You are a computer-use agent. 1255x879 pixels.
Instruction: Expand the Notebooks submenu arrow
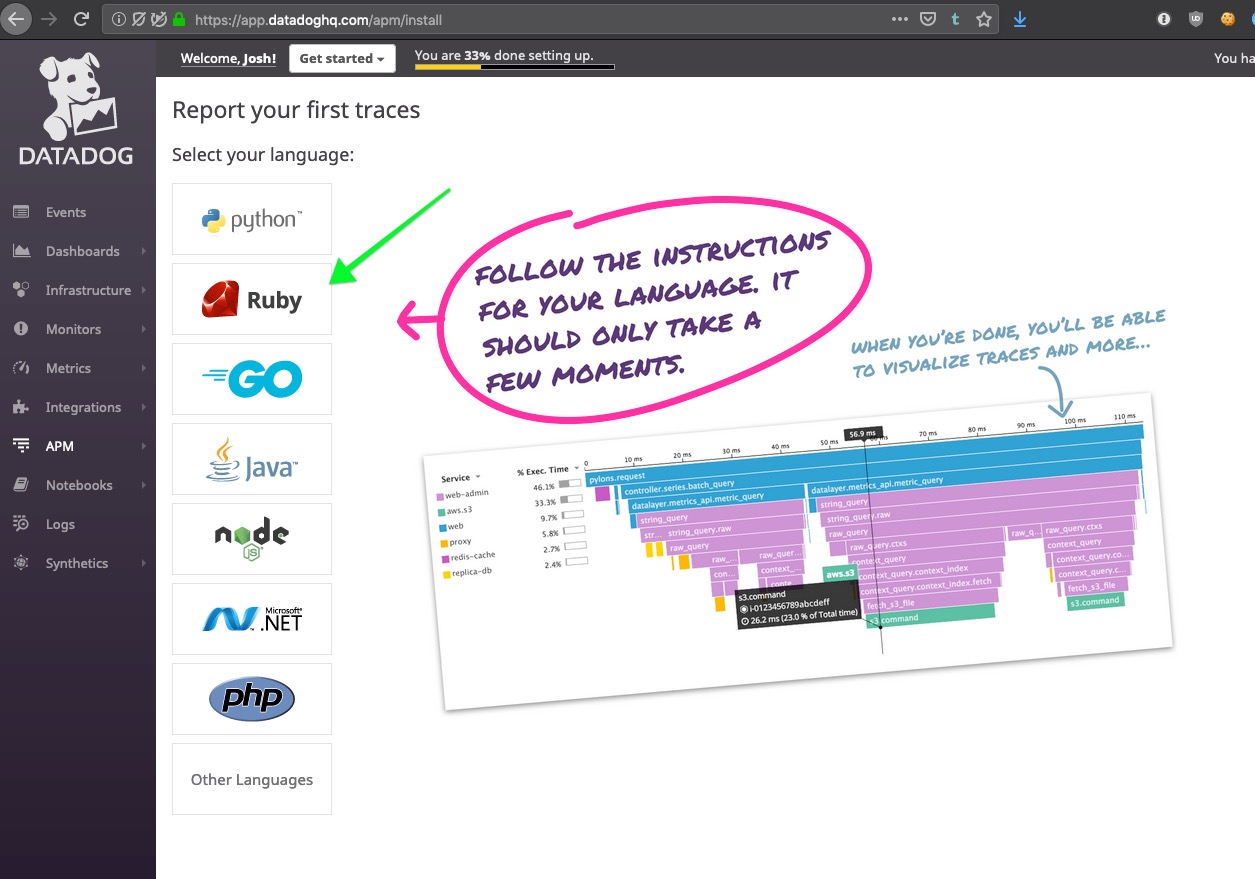(x=144, y=485)
